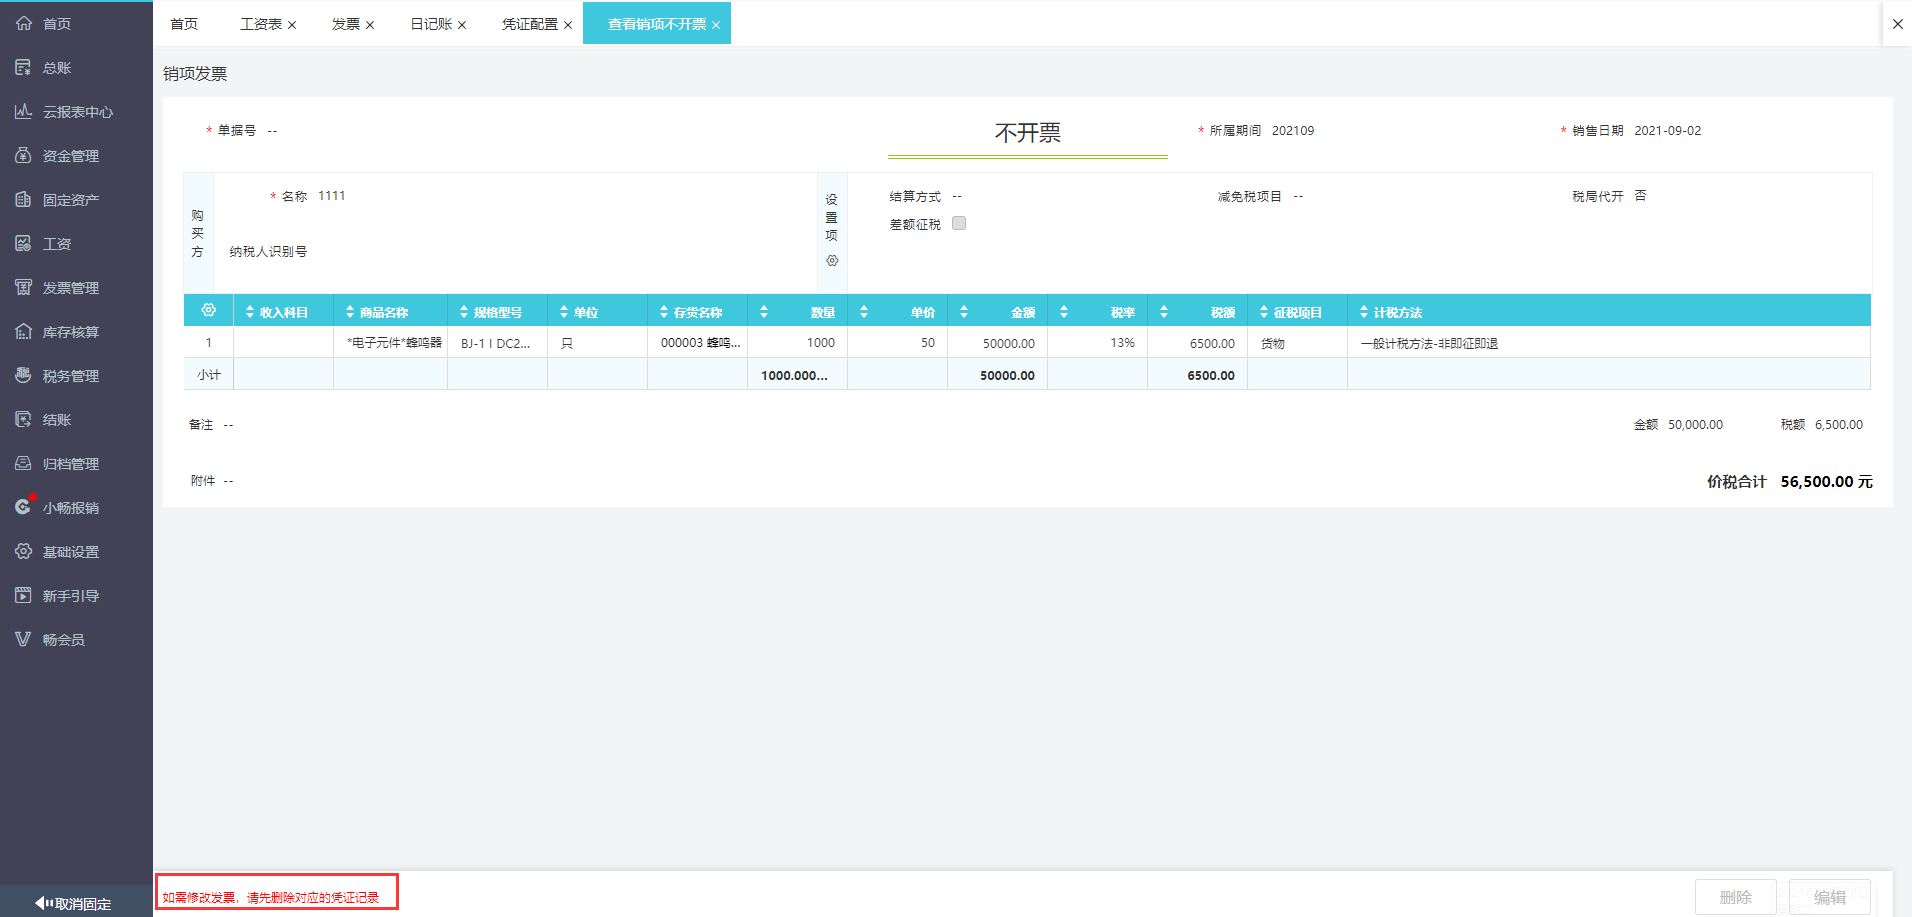1912x917 pixels.
Task: Open table column settings gear icon
Action: point(208,311)
